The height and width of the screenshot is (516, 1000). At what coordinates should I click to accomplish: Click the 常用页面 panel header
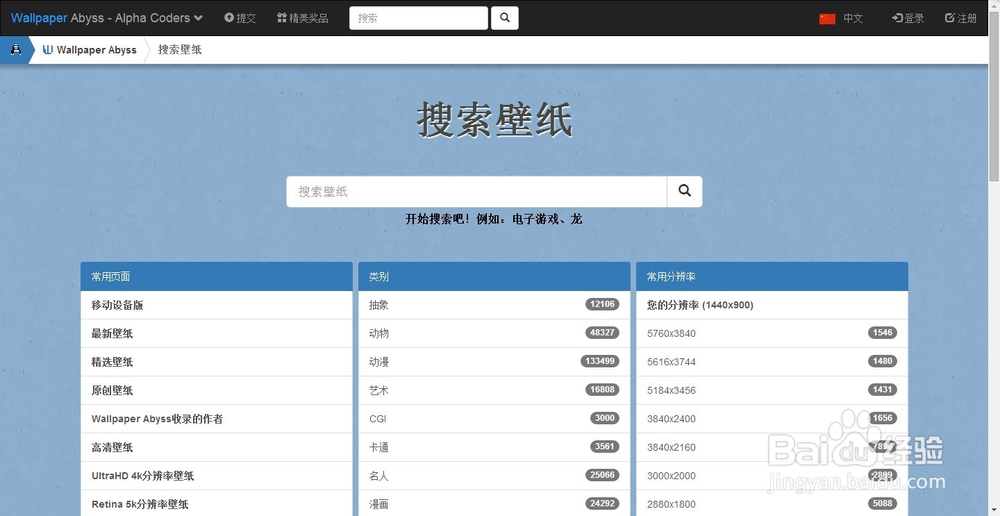pyautogui.click(x=216, y=276)
